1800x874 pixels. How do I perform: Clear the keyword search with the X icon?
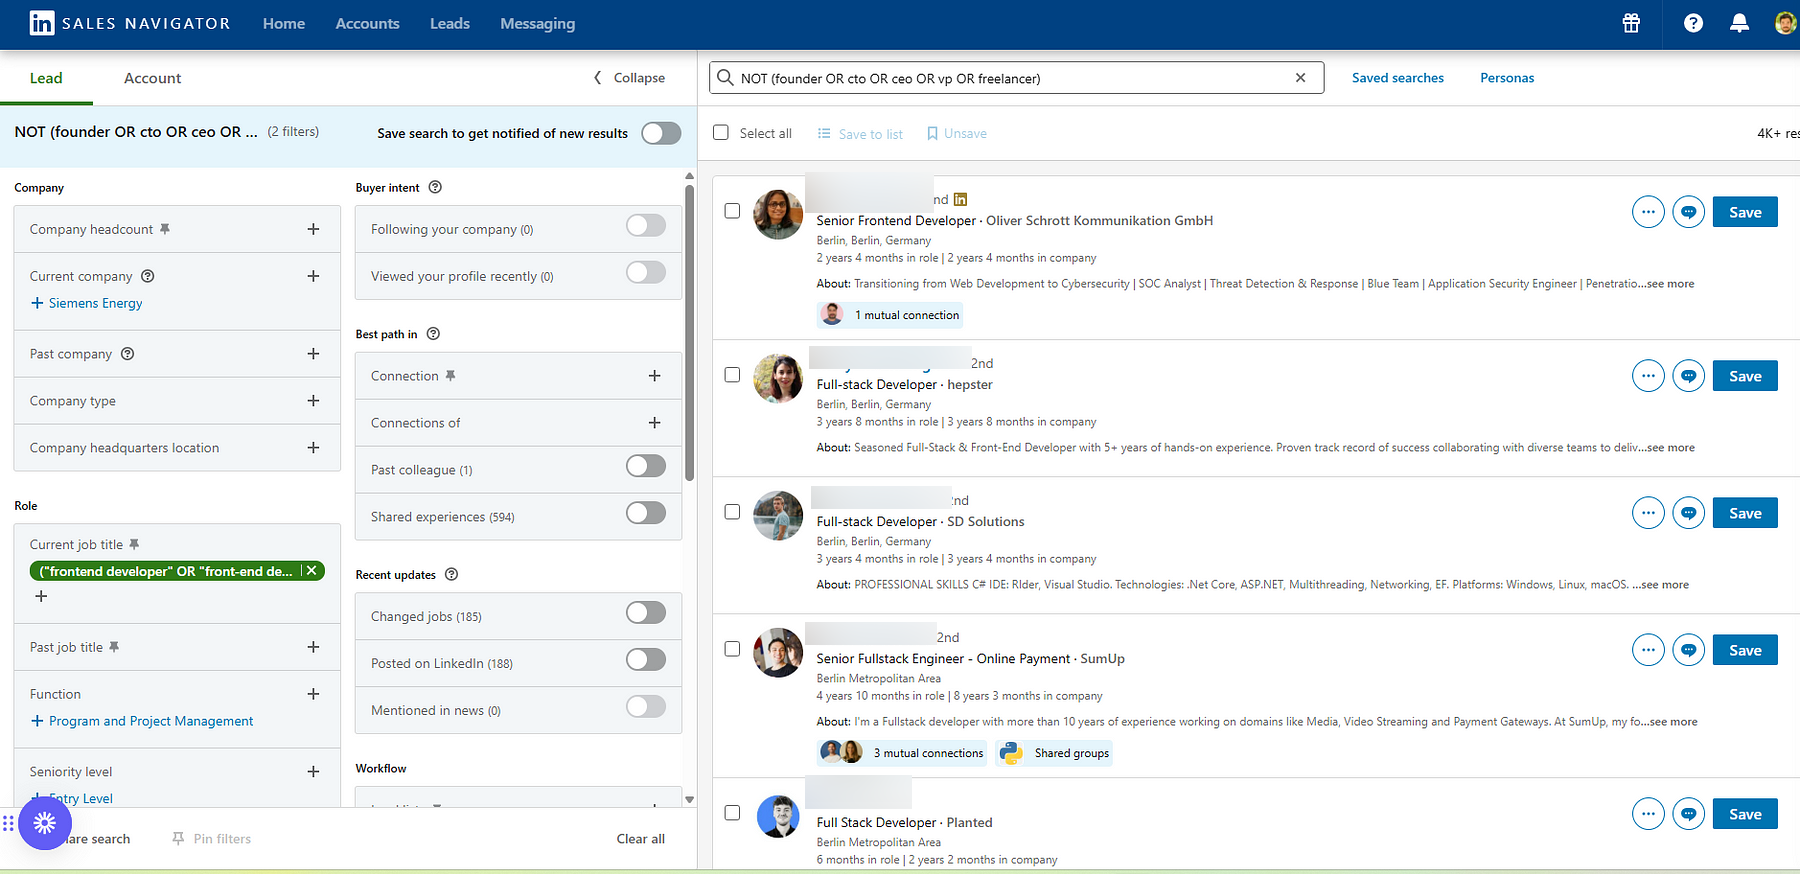click(1300, 78)
